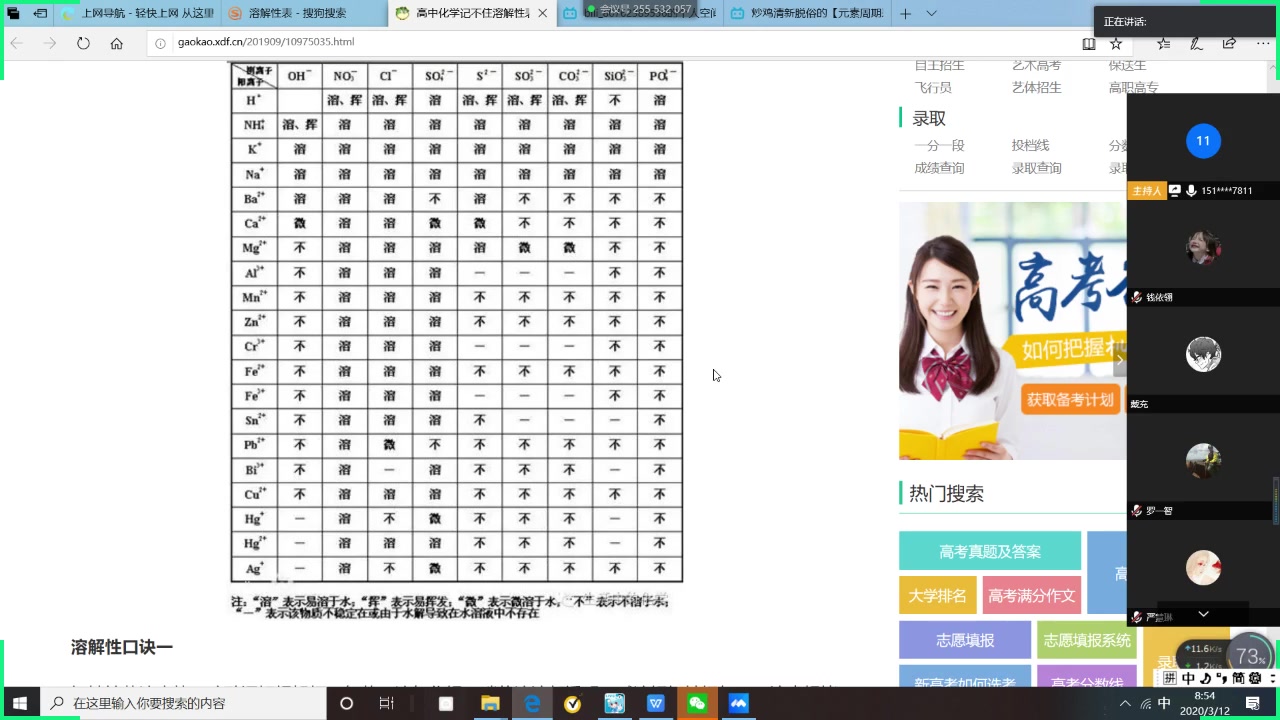Open the yellow checkmark app in taskbar

pos(573,704)
